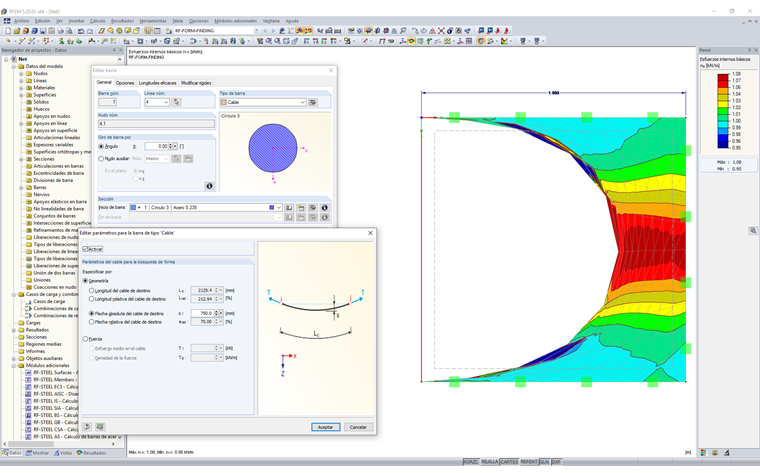
Task: Expand the Resultados tree node
Action: (14, 330)
